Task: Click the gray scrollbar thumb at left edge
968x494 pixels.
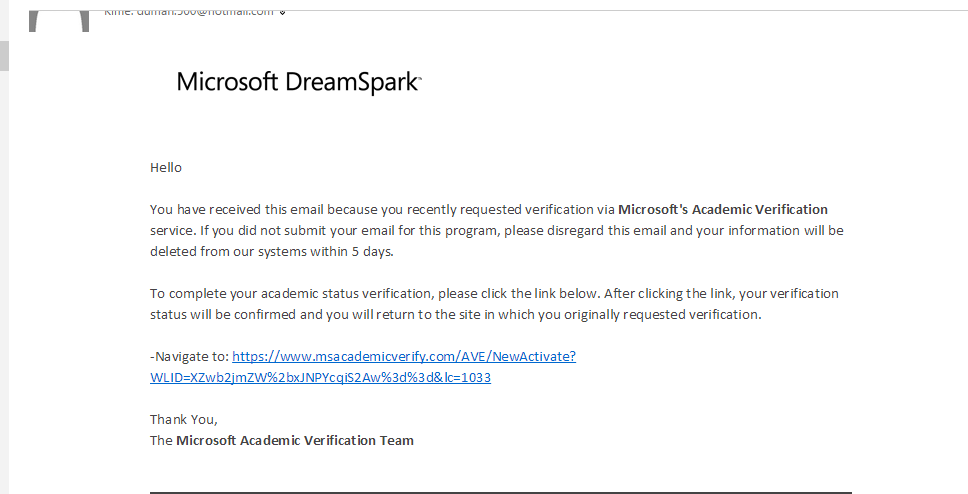Action: [x=4, y=55]
